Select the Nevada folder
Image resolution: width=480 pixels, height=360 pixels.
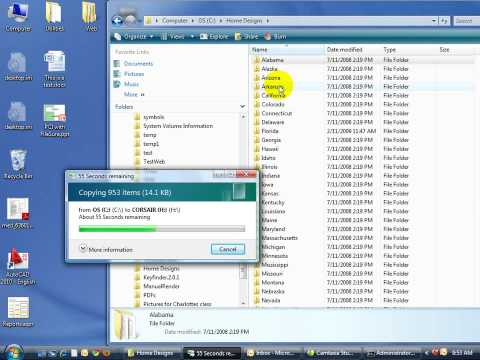point(271,301)
